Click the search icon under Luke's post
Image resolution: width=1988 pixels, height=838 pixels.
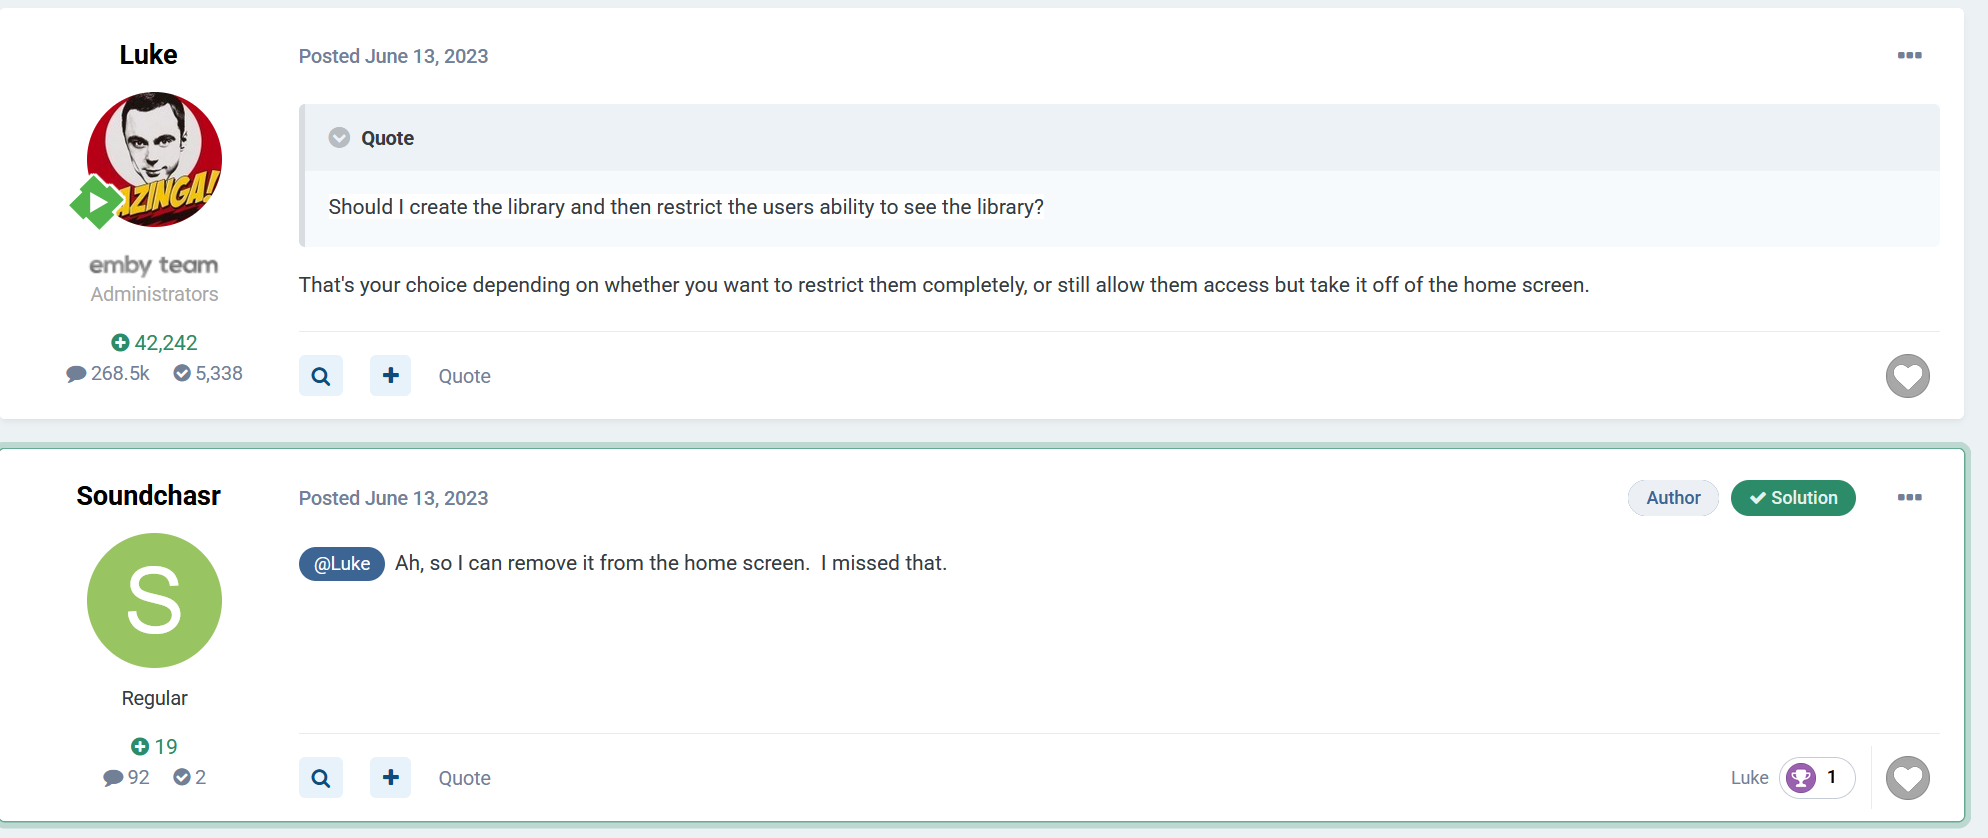(321, 376)
